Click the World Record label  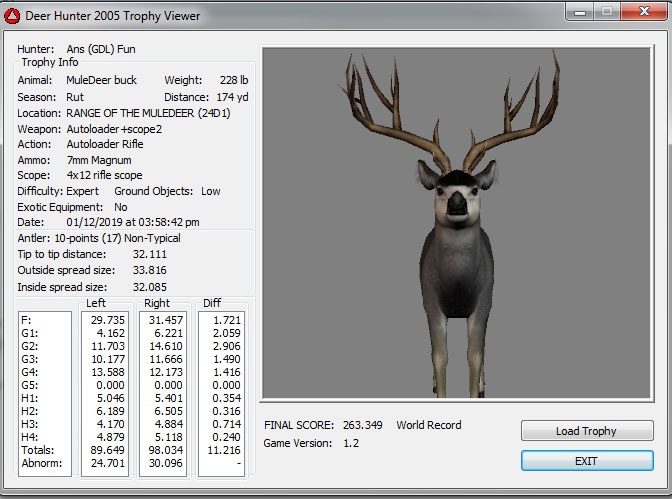coord(429,425)
